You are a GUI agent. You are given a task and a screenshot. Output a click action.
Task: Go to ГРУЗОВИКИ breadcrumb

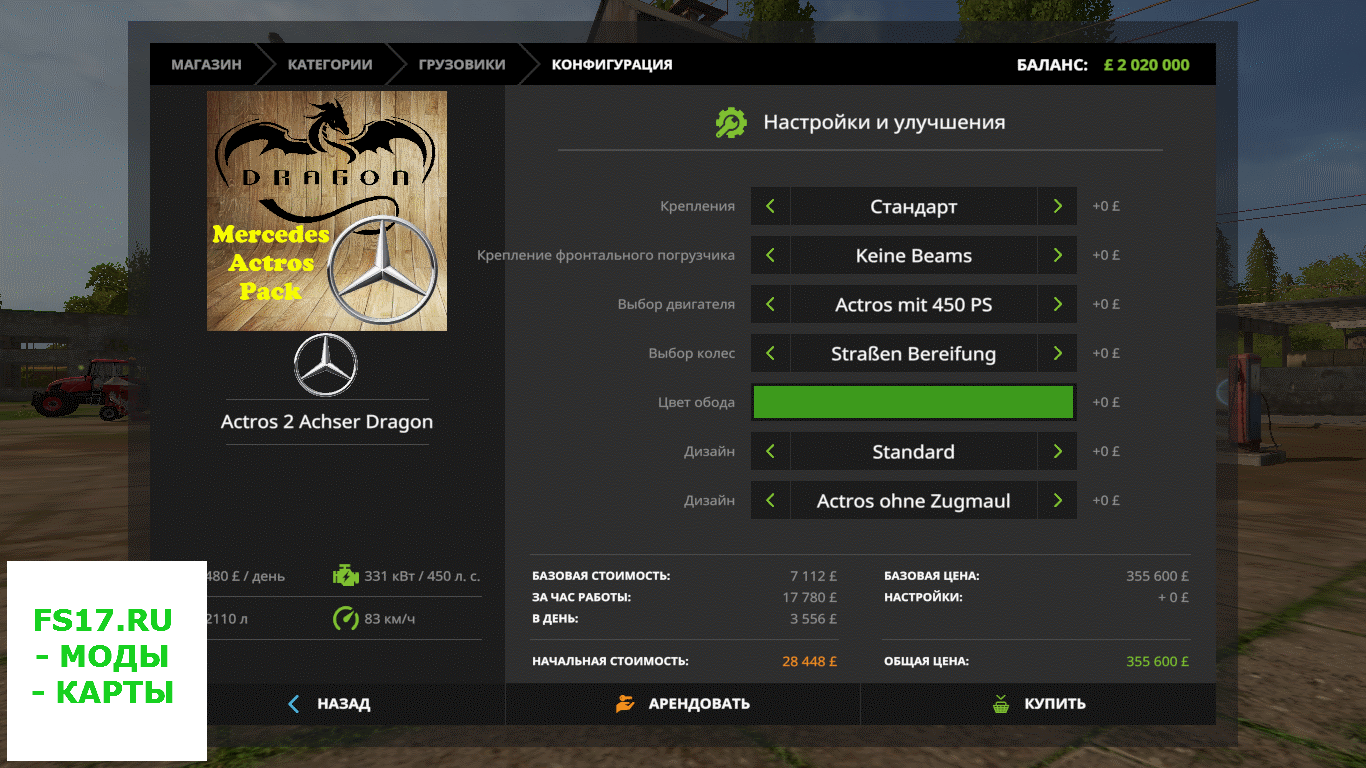coord(462,64)
